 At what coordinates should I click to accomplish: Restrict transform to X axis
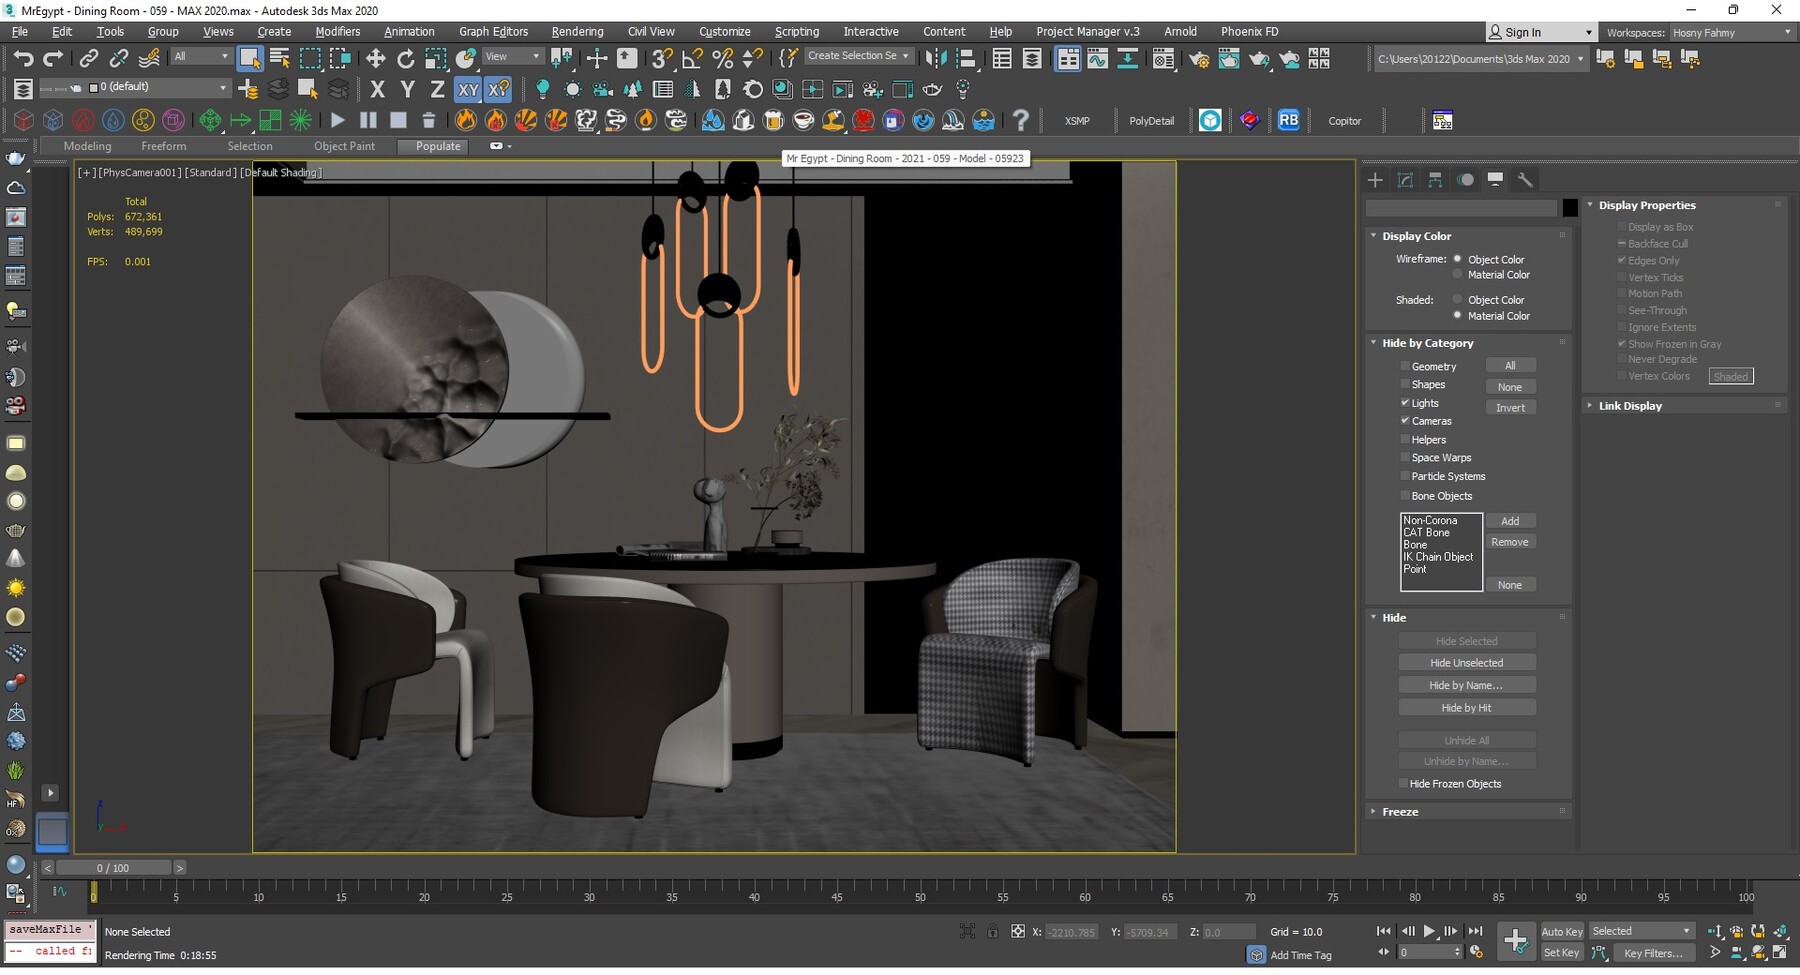click(x=377, y=89)
